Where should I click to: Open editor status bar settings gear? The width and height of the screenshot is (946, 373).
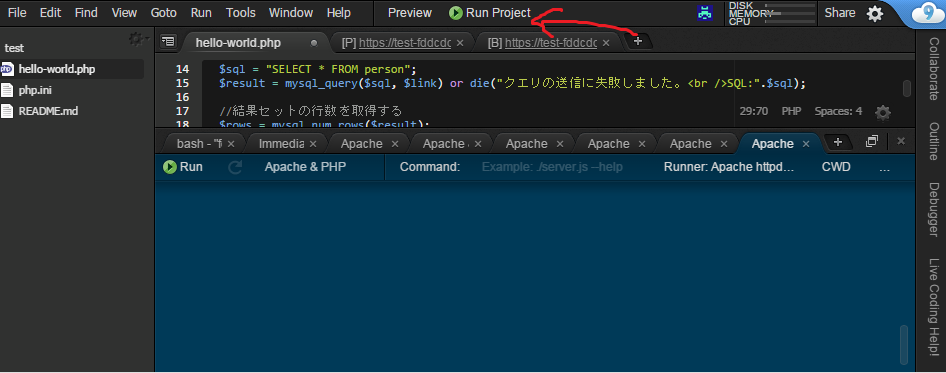click(x=883, y=112)
